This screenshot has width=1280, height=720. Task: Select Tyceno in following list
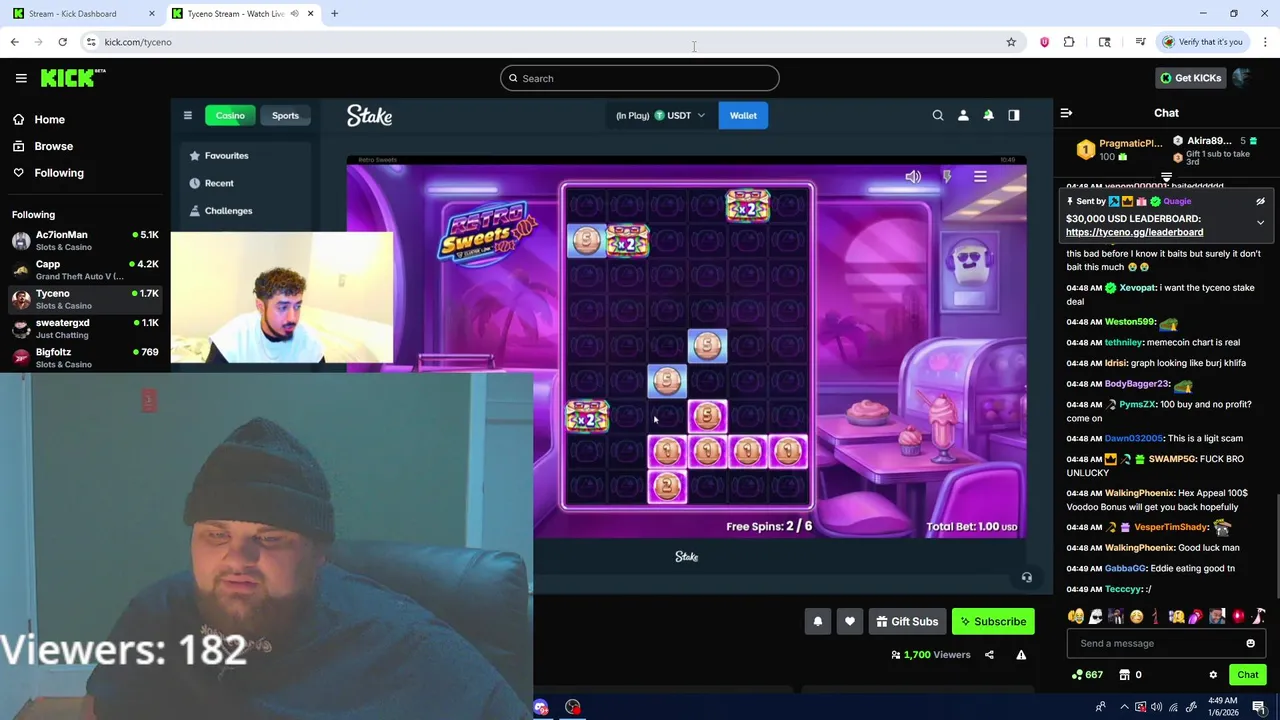[85, 299]
